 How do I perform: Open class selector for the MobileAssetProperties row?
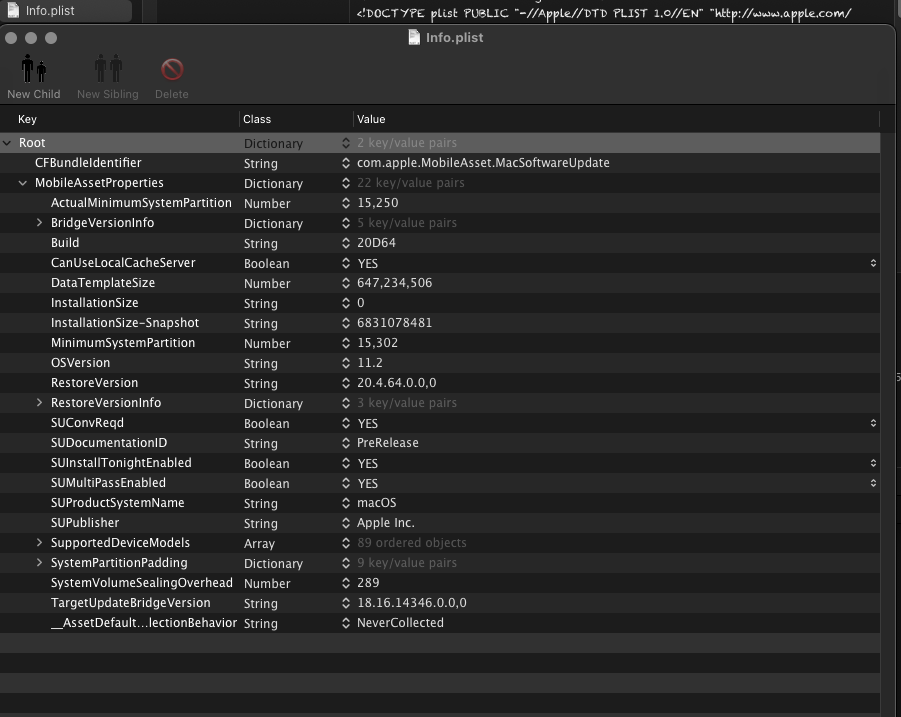point(345,183)
